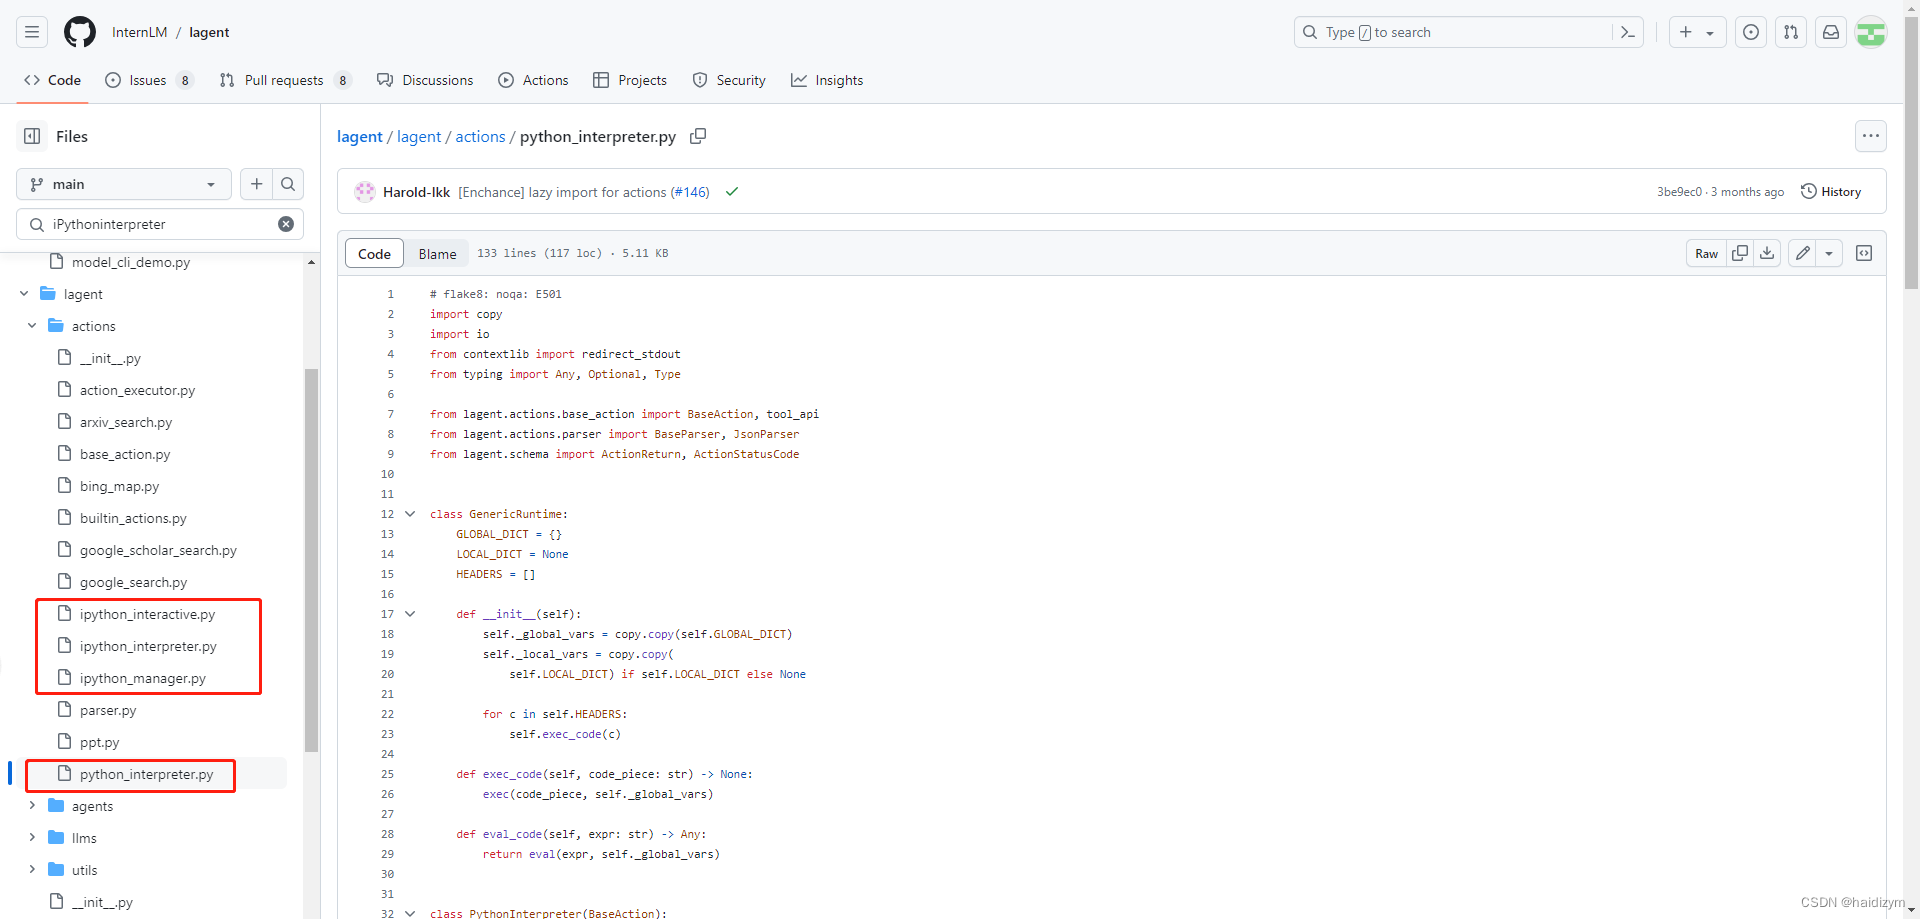View the Raw file

tap(1706, 253)
